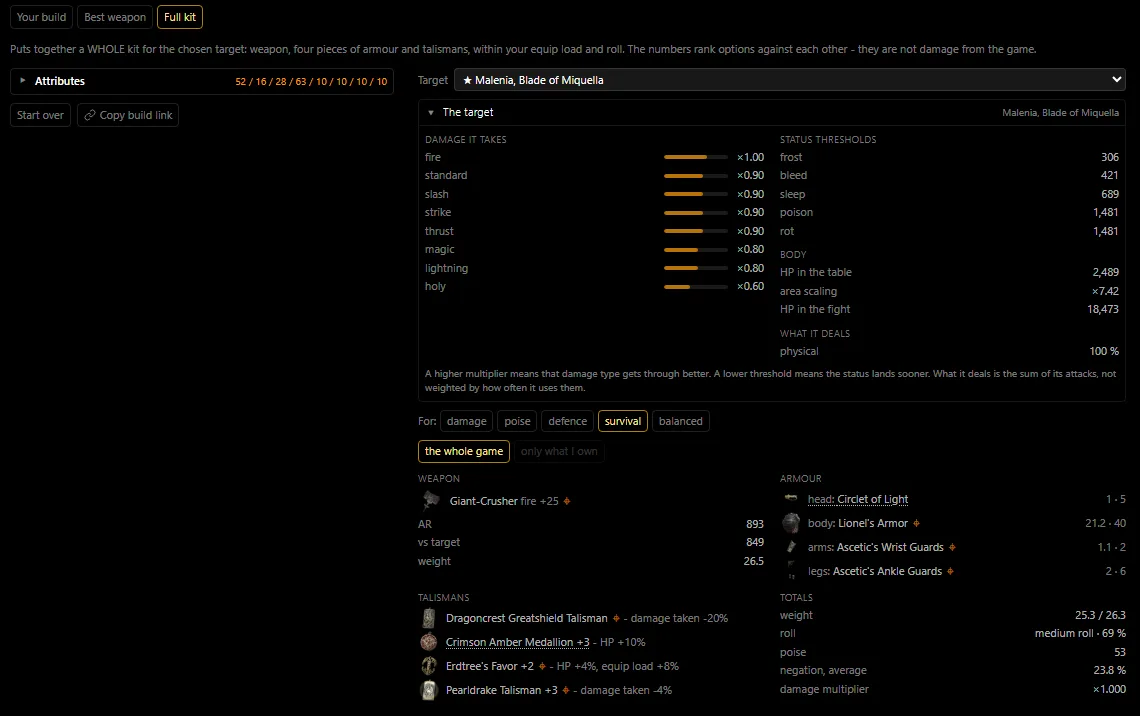Click the Crimson Amber Medallion icon
The height and width of the screenshot is (716, 1140).
[x=429, y=642]
